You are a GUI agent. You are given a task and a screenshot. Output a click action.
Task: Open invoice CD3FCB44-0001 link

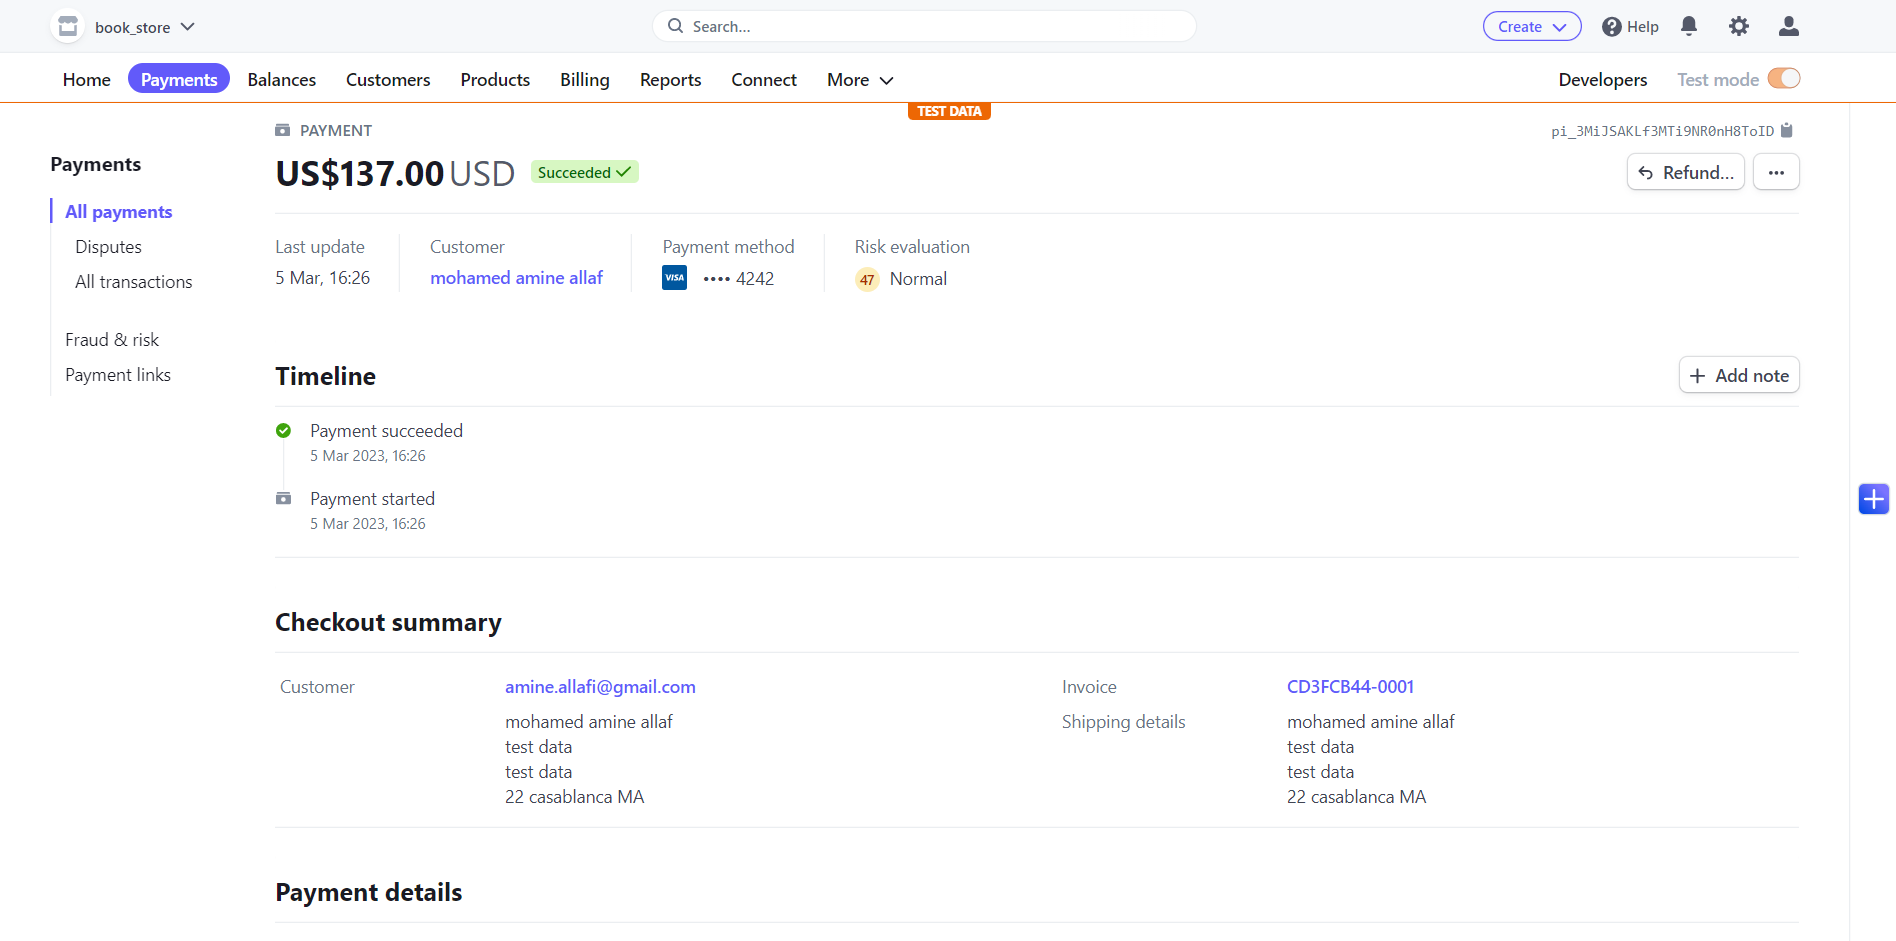pyautogui.click(x=1350, y=687)
